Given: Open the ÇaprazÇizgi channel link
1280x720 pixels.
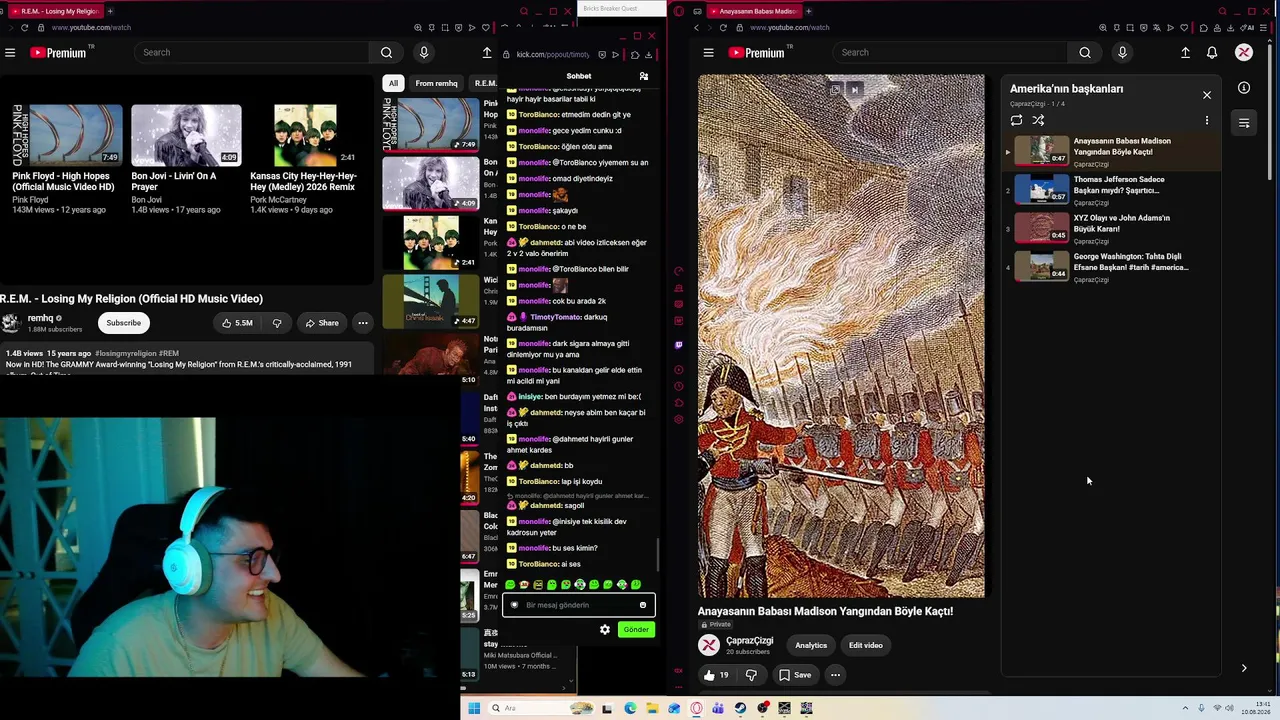Looking at the screenshot, I should point(750,640).
